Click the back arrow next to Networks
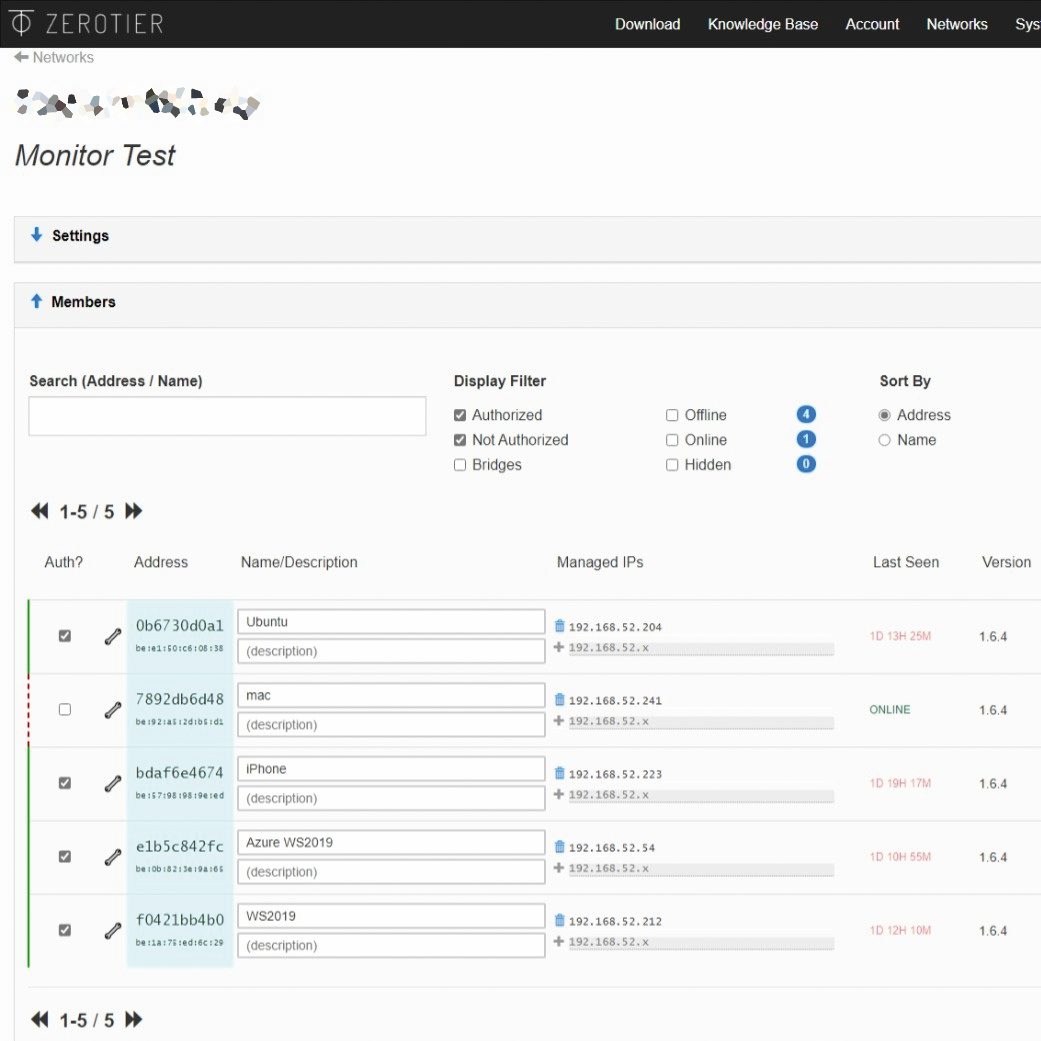 click(21, 57)
